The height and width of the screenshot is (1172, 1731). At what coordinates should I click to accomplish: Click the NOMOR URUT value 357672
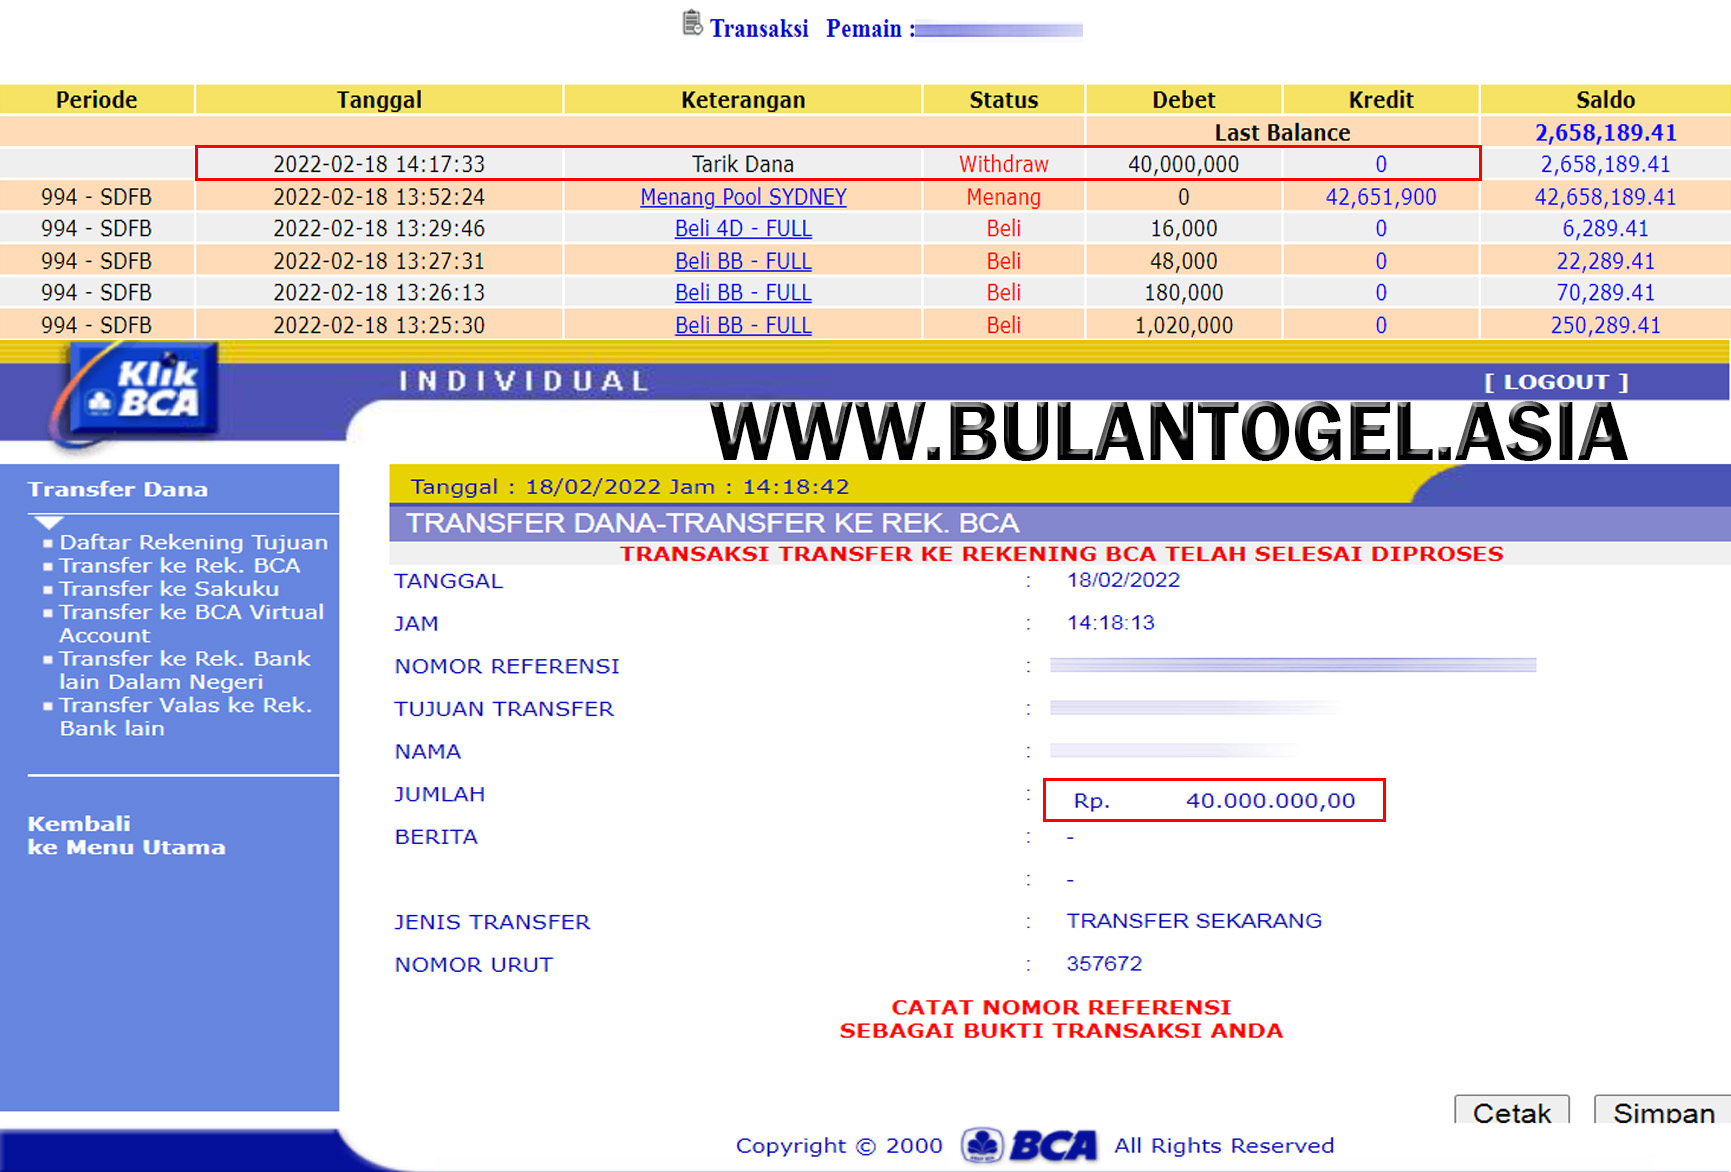point(1104,964)
